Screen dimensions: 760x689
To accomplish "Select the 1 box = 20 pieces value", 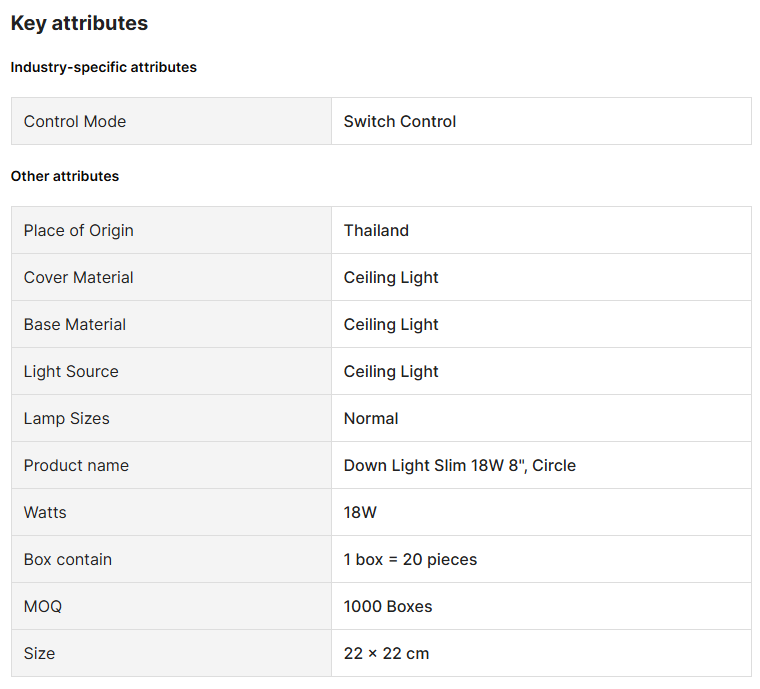I will pos(410,559).
